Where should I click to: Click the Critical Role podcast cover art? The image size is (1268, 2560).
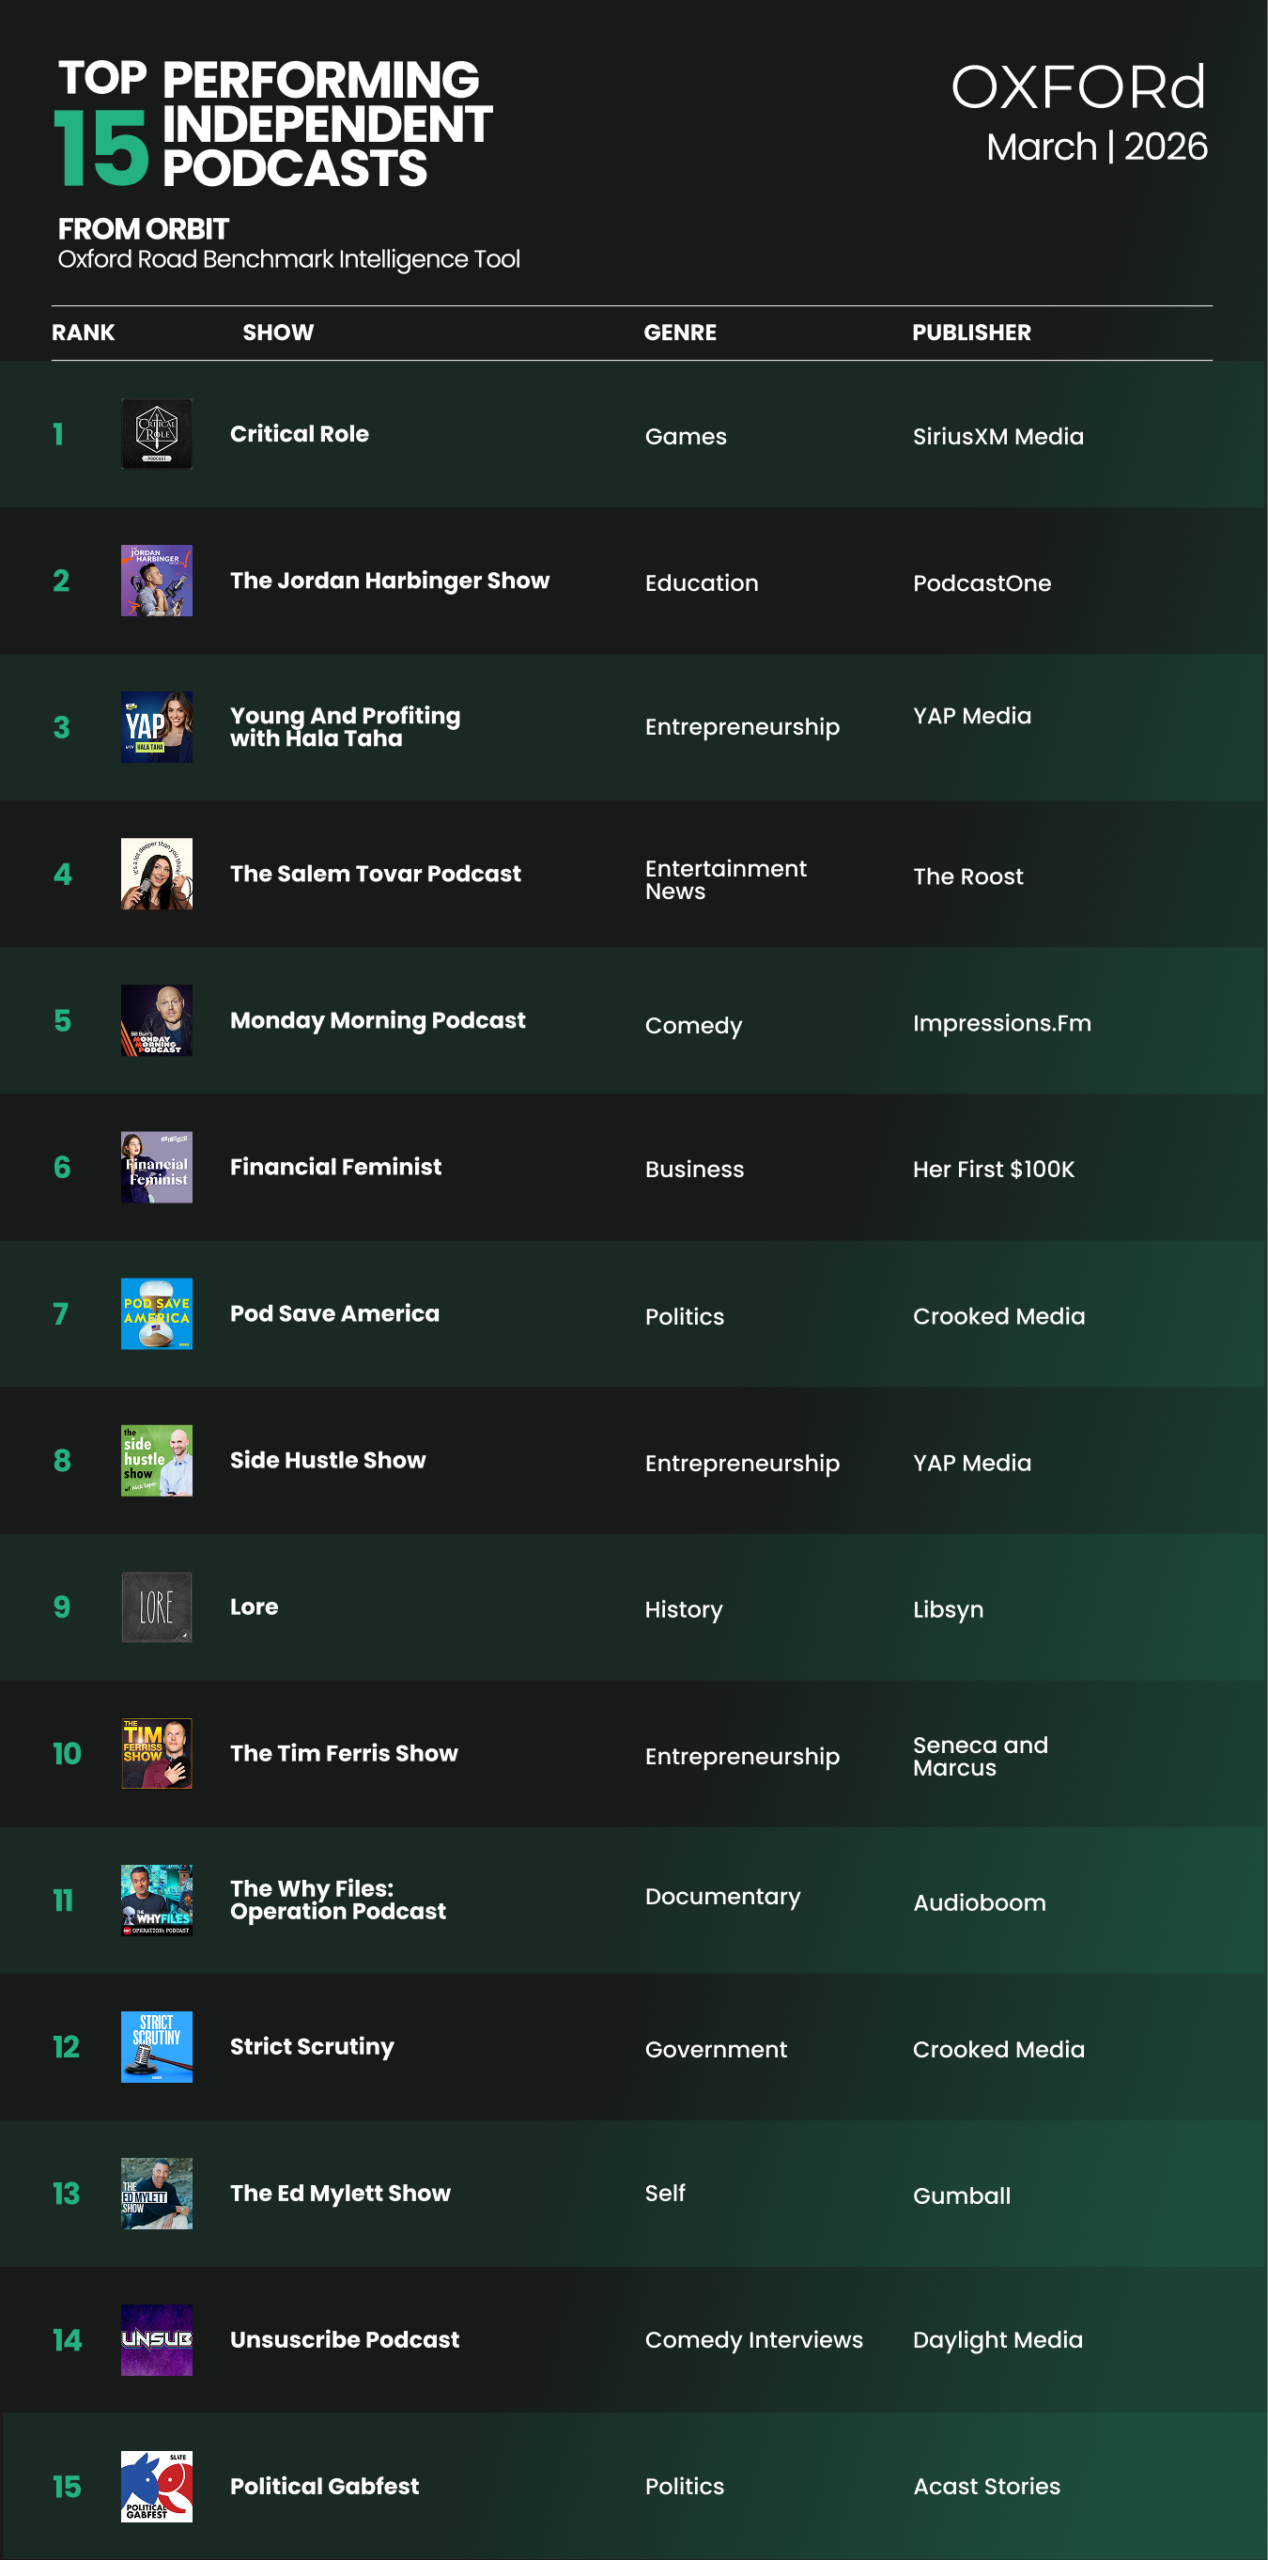(156, 434)
